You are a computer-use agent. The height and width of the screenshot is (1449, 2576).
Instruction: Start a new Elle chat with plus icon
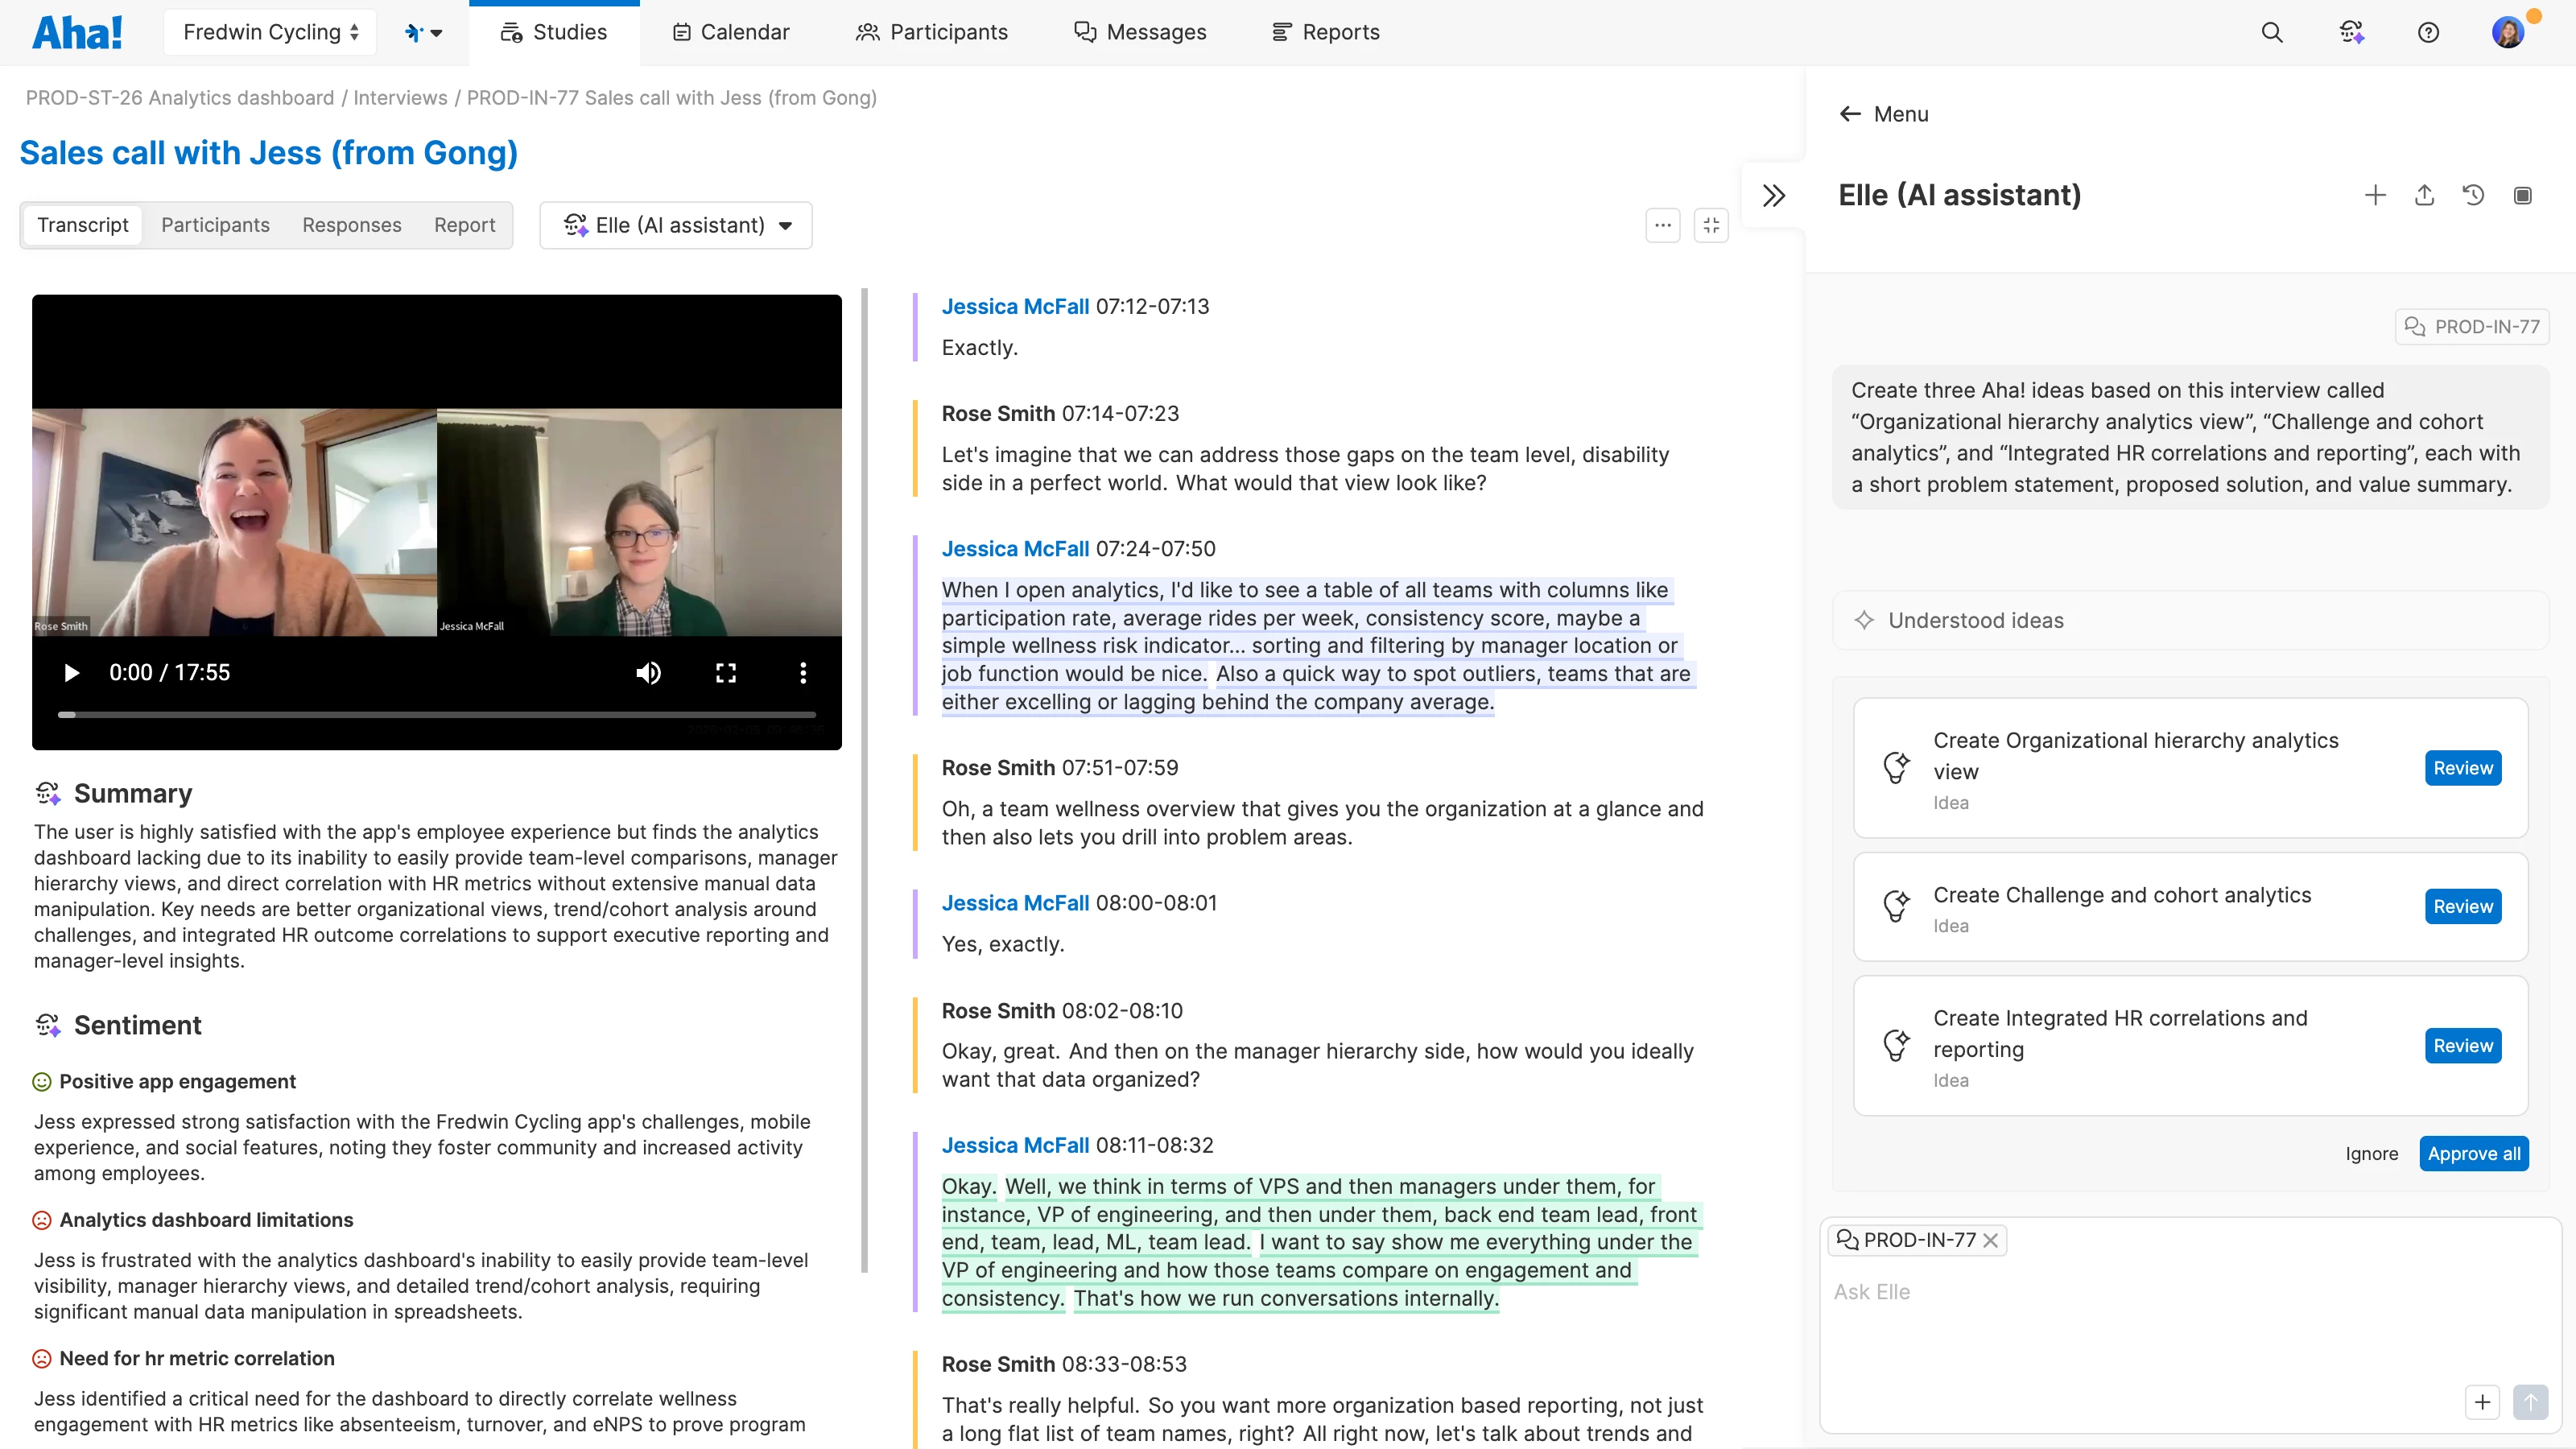pyautogui.click(x=2375, y=195)
